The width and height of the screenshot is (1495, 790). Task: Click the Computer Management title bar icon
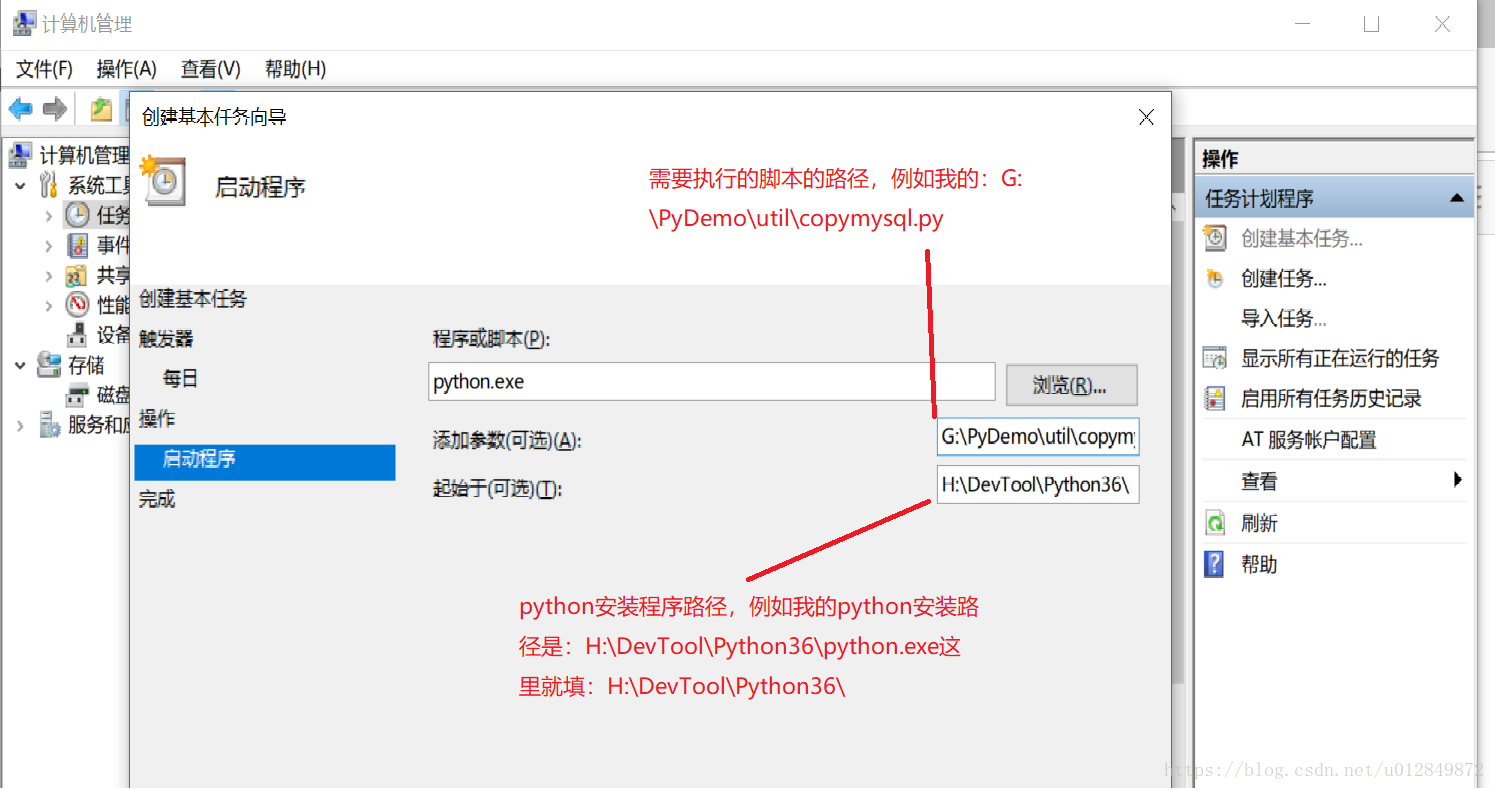click(24, 23)
